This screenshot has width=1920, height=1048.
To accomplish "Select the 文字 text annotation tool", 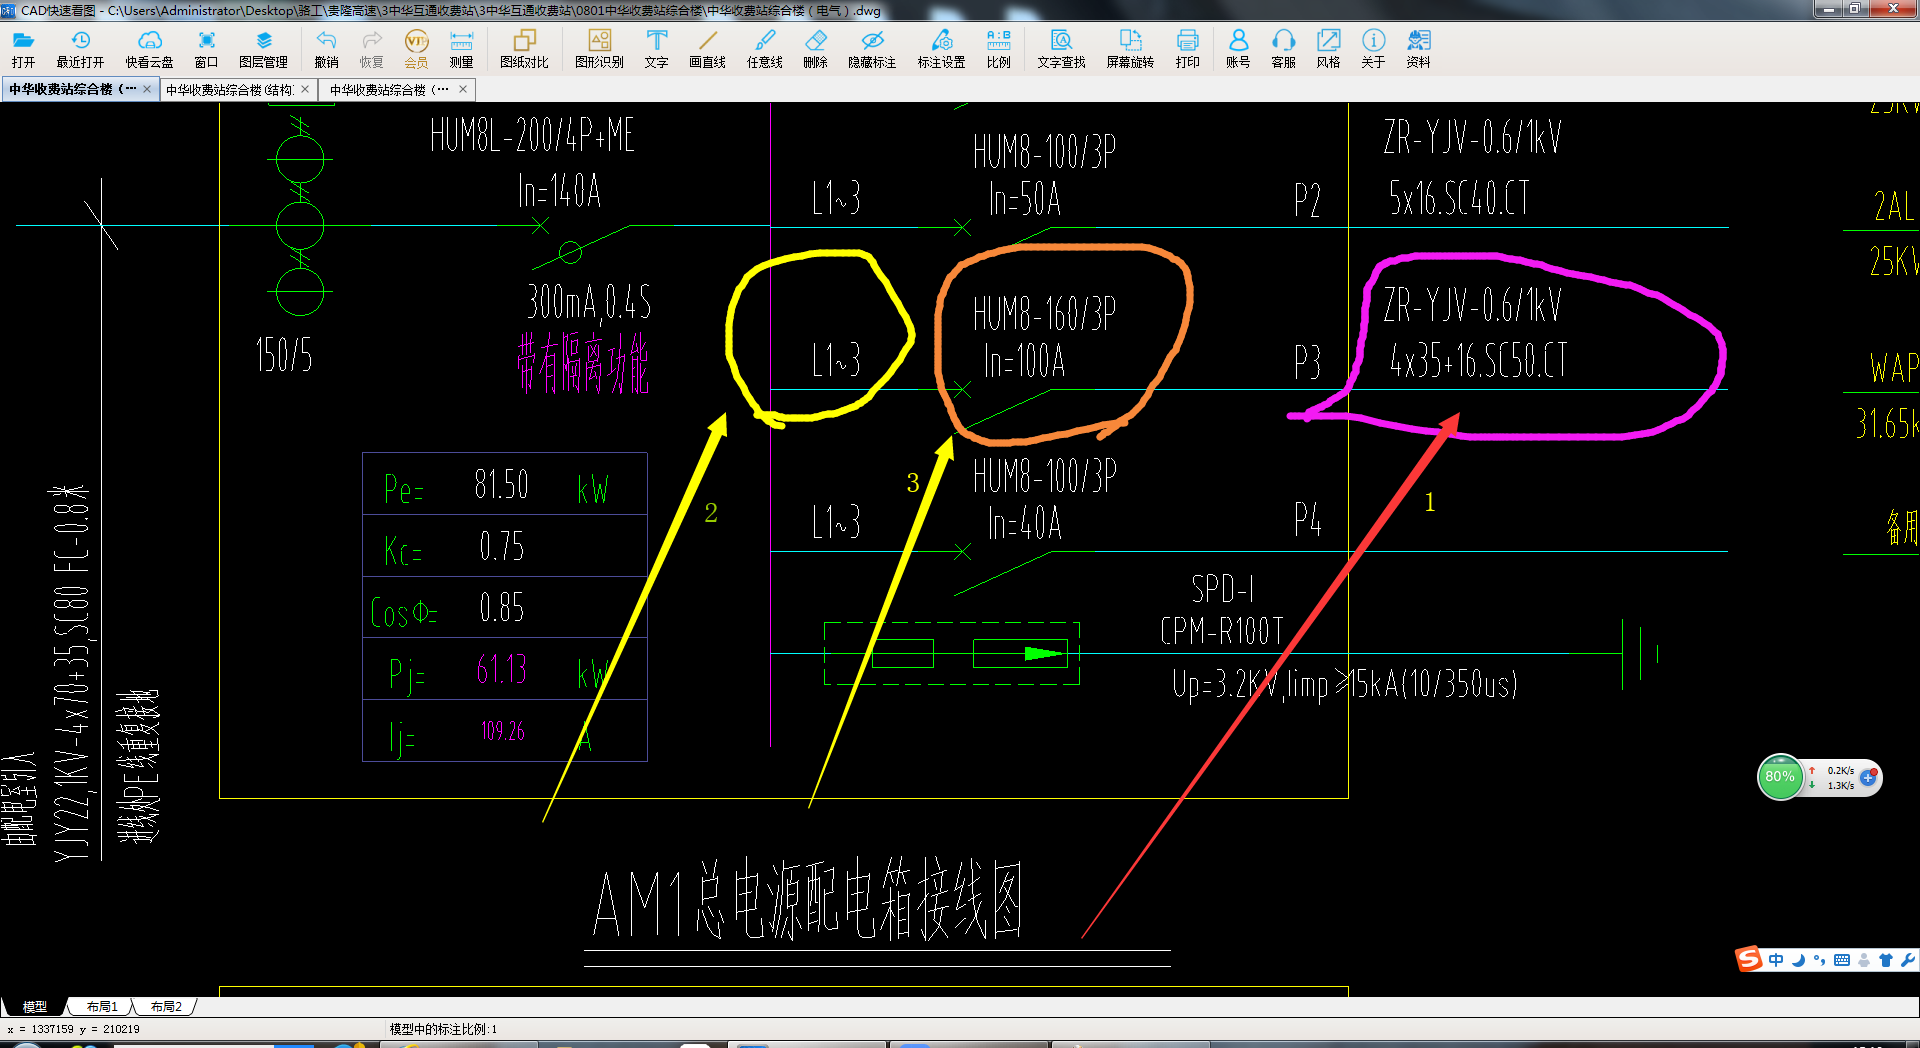I will (656, 48).
